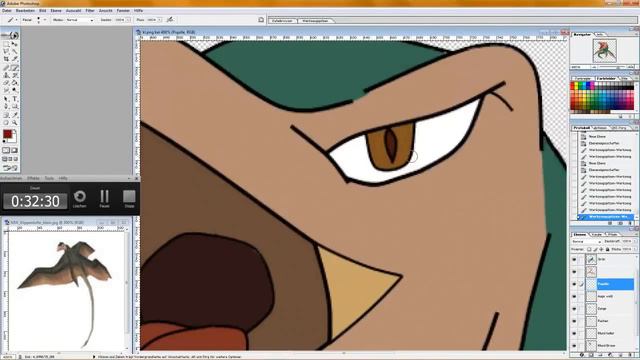Toggle lock transparent pixels in Layers panel
The height and width of the screenshot is (360, 640).
point(589,249)
